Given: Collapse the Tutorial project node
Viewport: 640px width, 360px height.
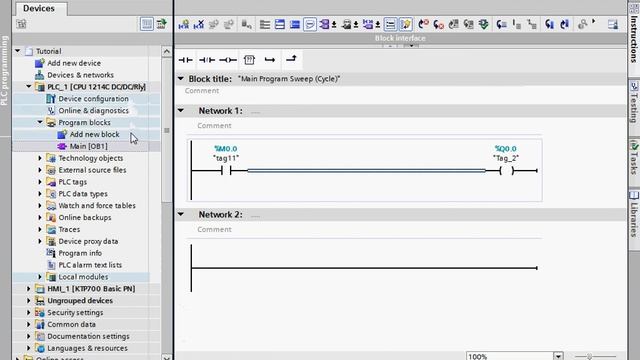Looking at the screenshot, I should tap(18, 51).
